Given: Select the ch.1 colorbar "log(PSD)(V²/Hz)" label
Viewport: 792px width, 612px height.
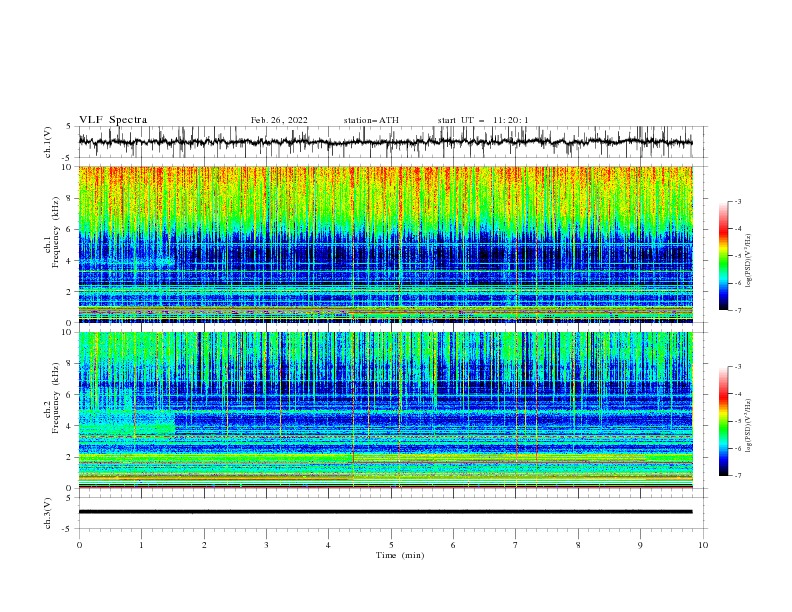Looking at the screenshot, I should click(748, 261).
